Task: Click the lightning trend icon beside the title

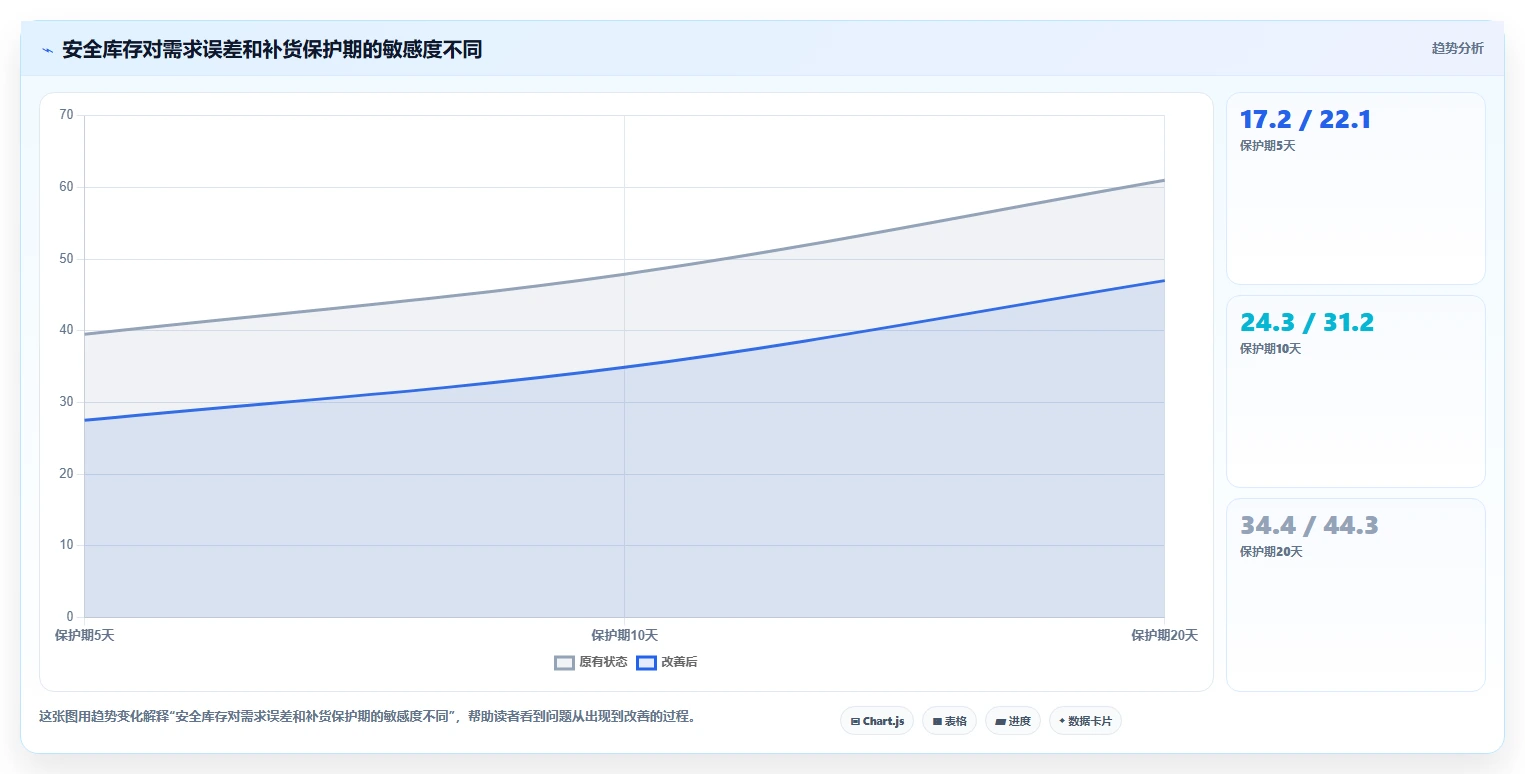Action: pyautogui.click(x=47, y=50)
